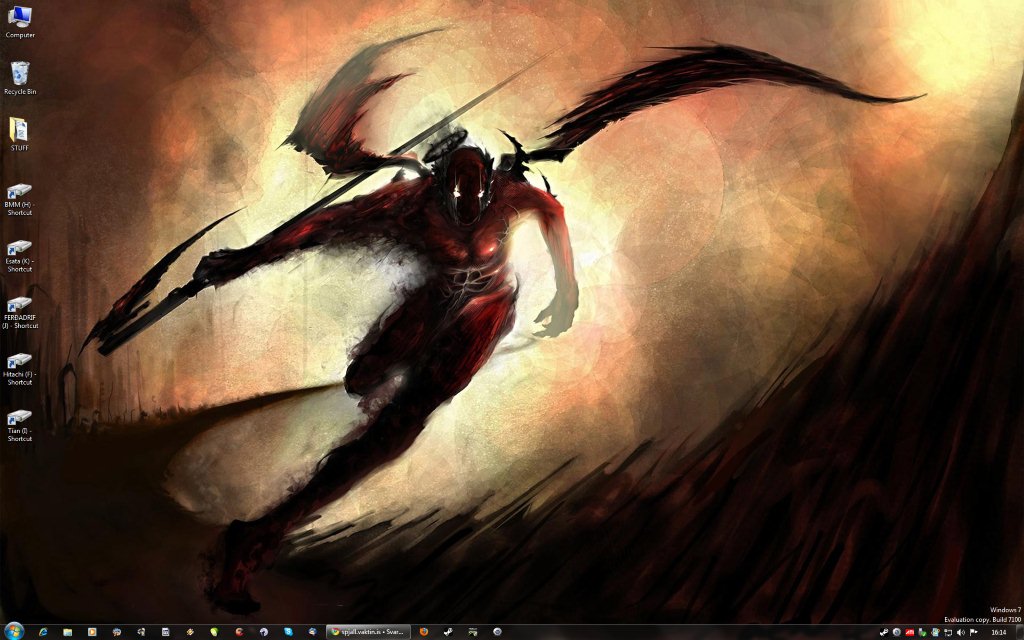Open the Hitachi (F) drive shortcut

pos(20,362)
